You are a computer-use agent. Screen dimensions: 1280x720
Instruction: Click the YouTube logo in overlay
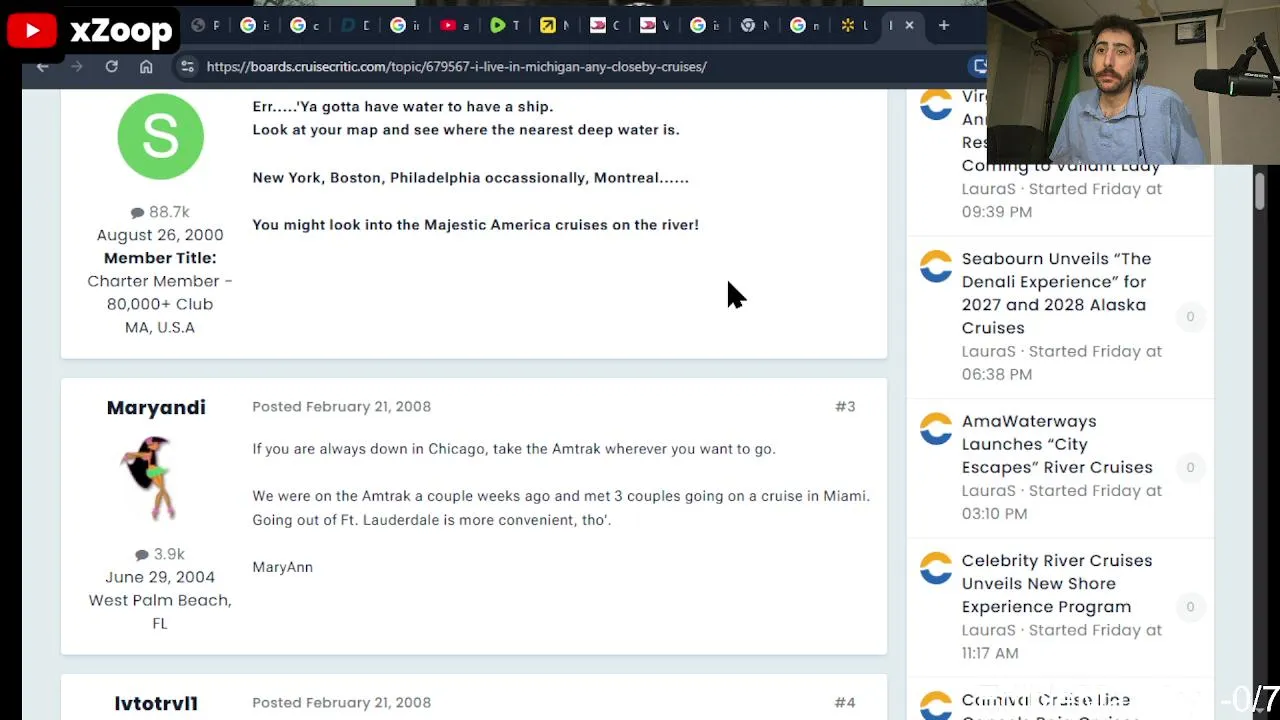31,31
